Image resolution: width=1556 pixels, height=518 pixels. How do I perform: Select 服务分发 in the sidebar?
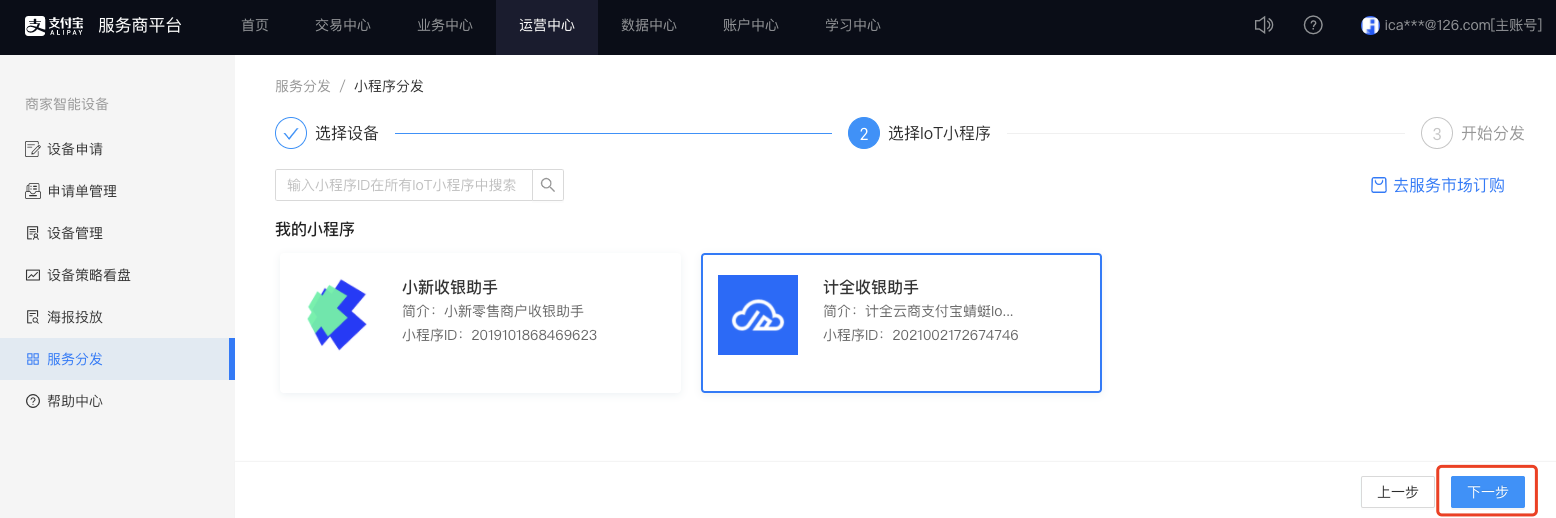pyautogui.click(x=117, y=359)
